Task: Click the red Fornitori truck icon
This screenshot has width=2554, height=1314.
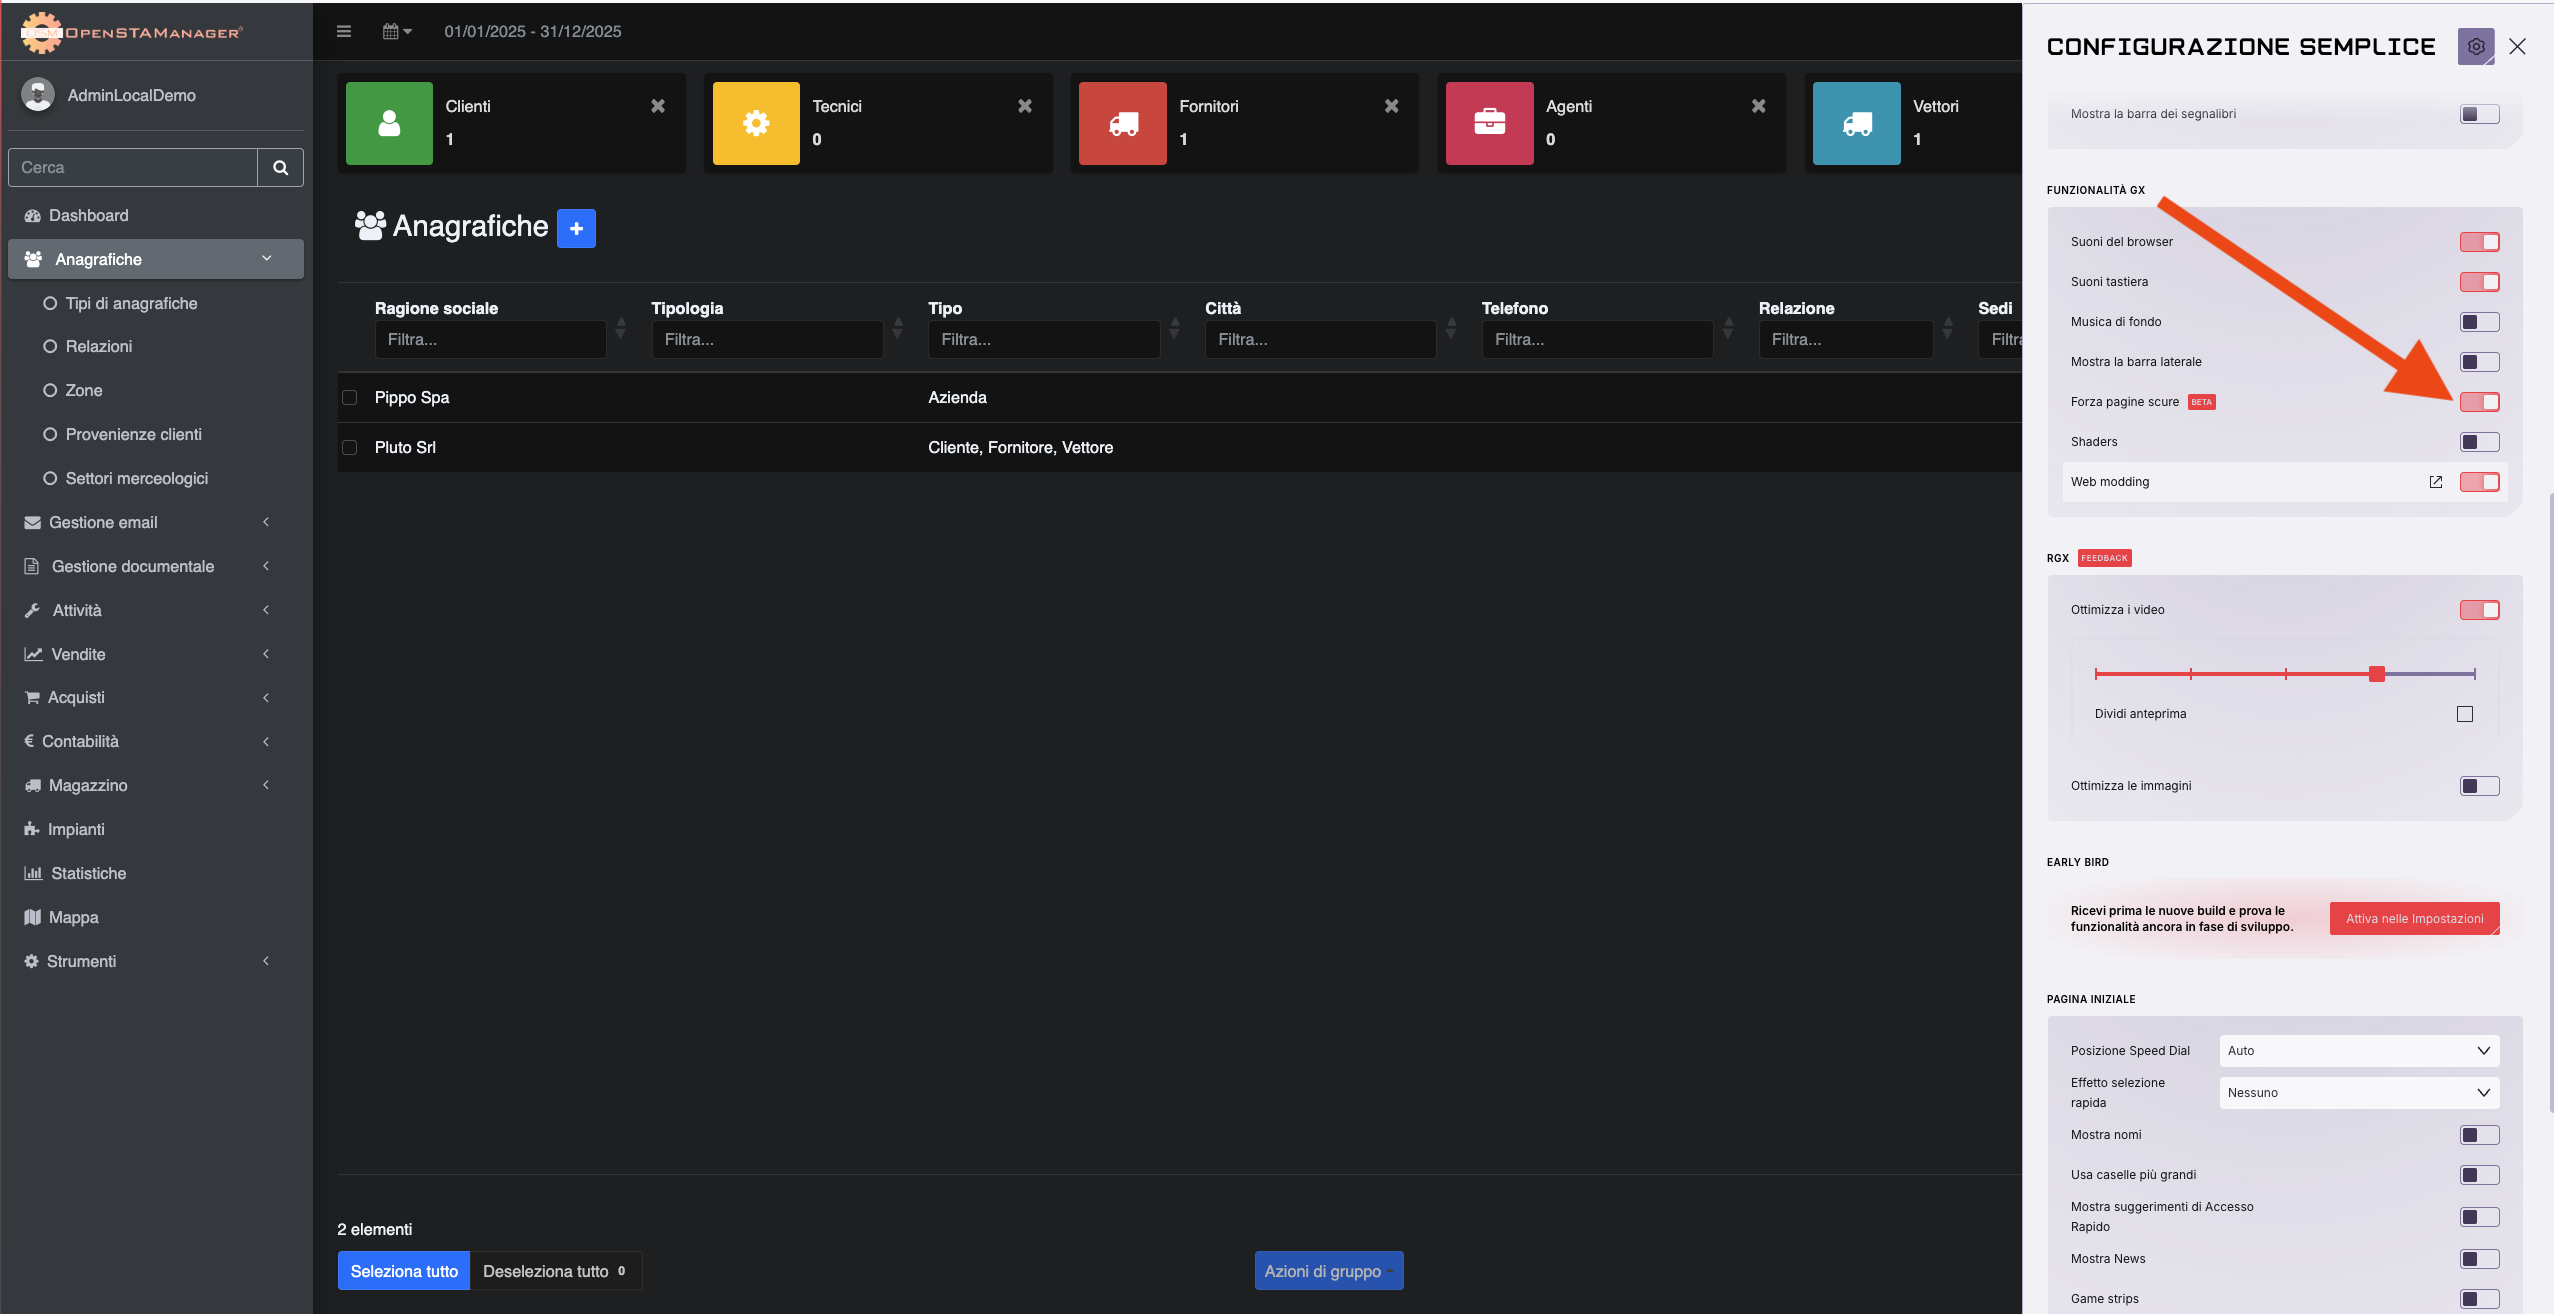Action: (x=1123, y=123)
